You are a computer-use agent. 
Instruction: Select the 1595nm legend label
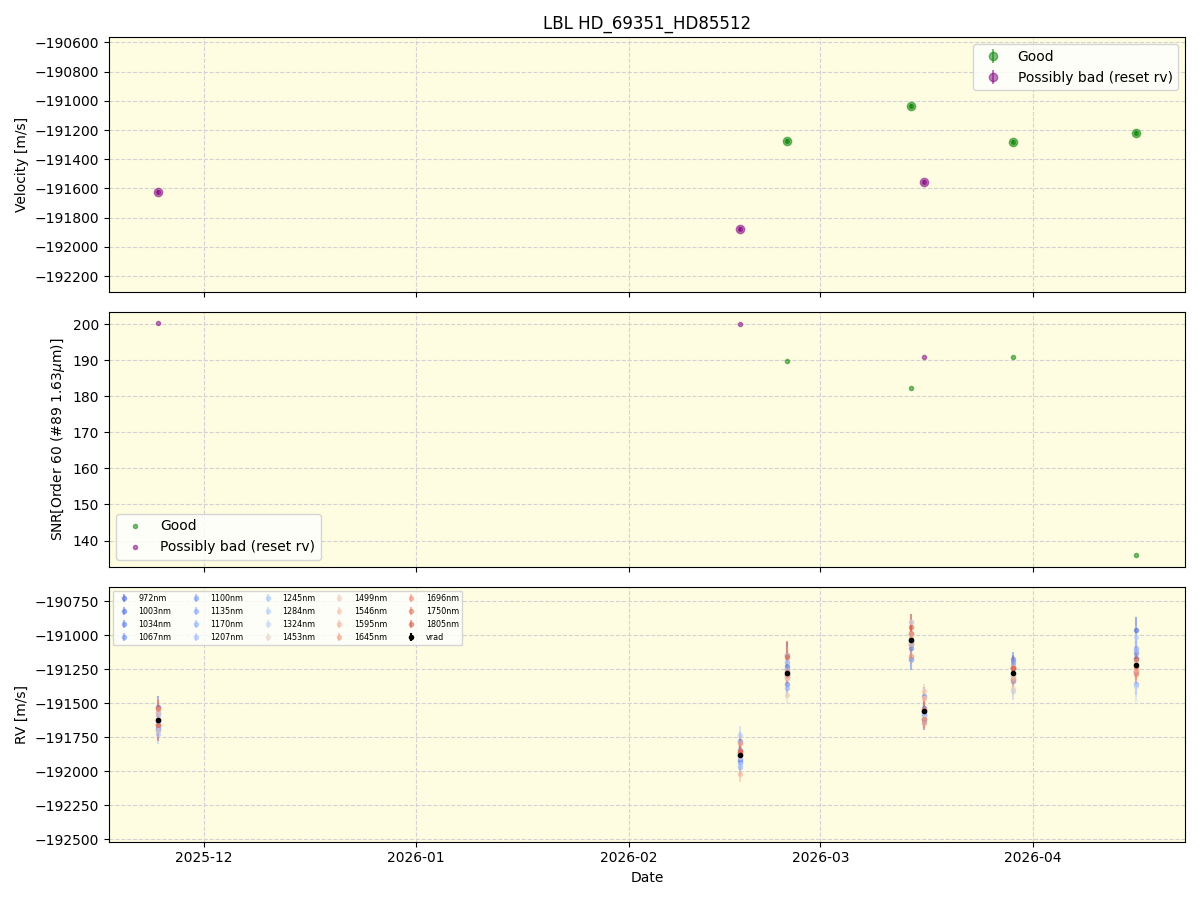tap(370, 624)
